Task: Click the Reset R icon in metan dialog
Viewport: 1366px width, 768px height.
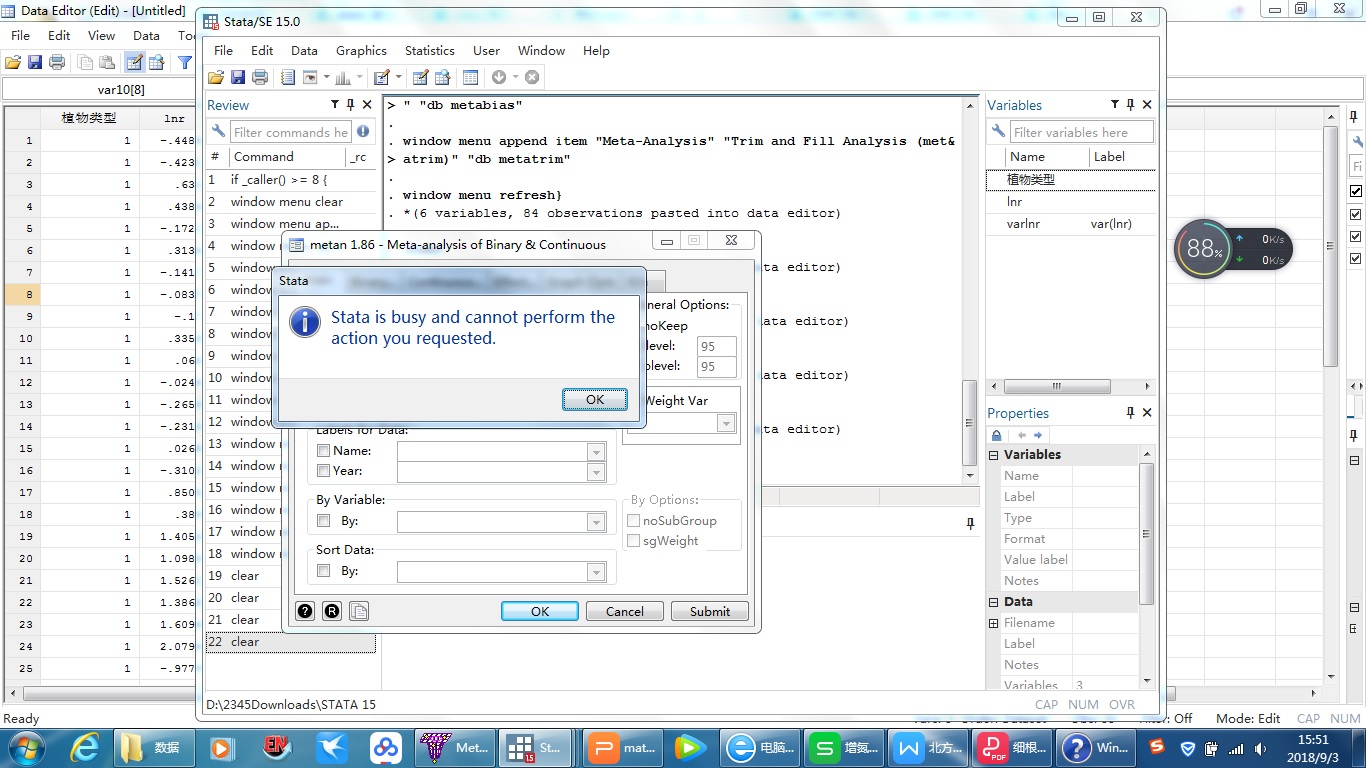Action: click(x=332, y=611)
